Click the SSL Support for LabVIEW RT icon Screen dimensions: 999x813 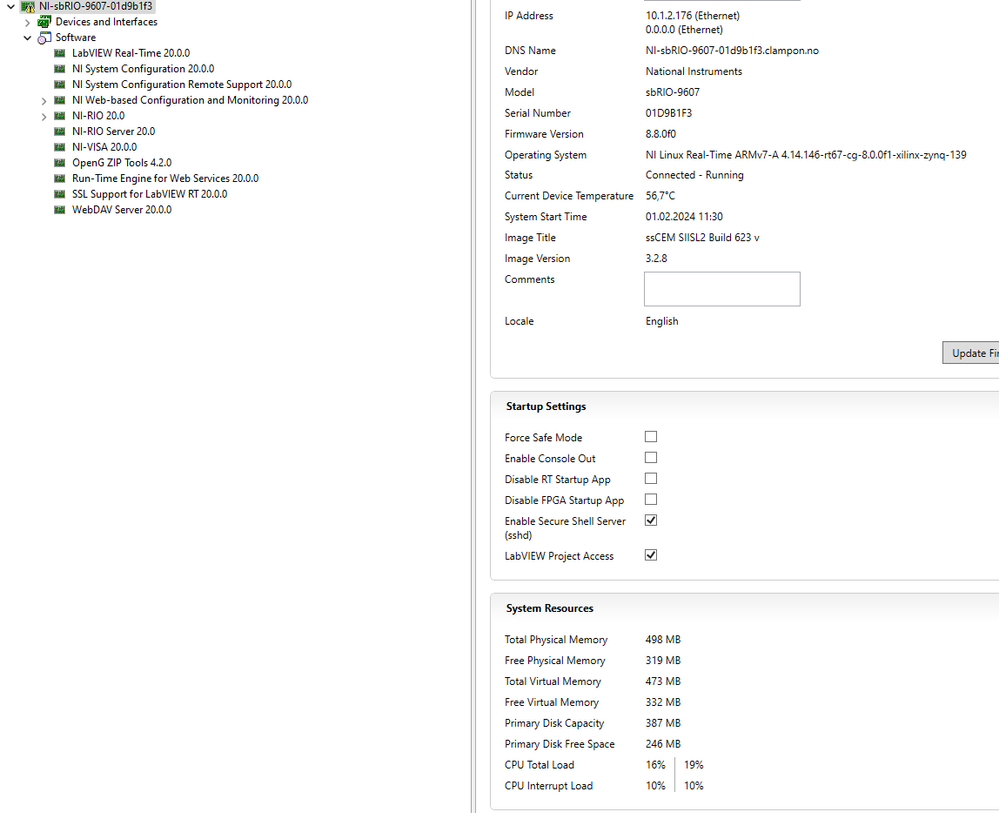pyautogui.click(x=60, y=194)
